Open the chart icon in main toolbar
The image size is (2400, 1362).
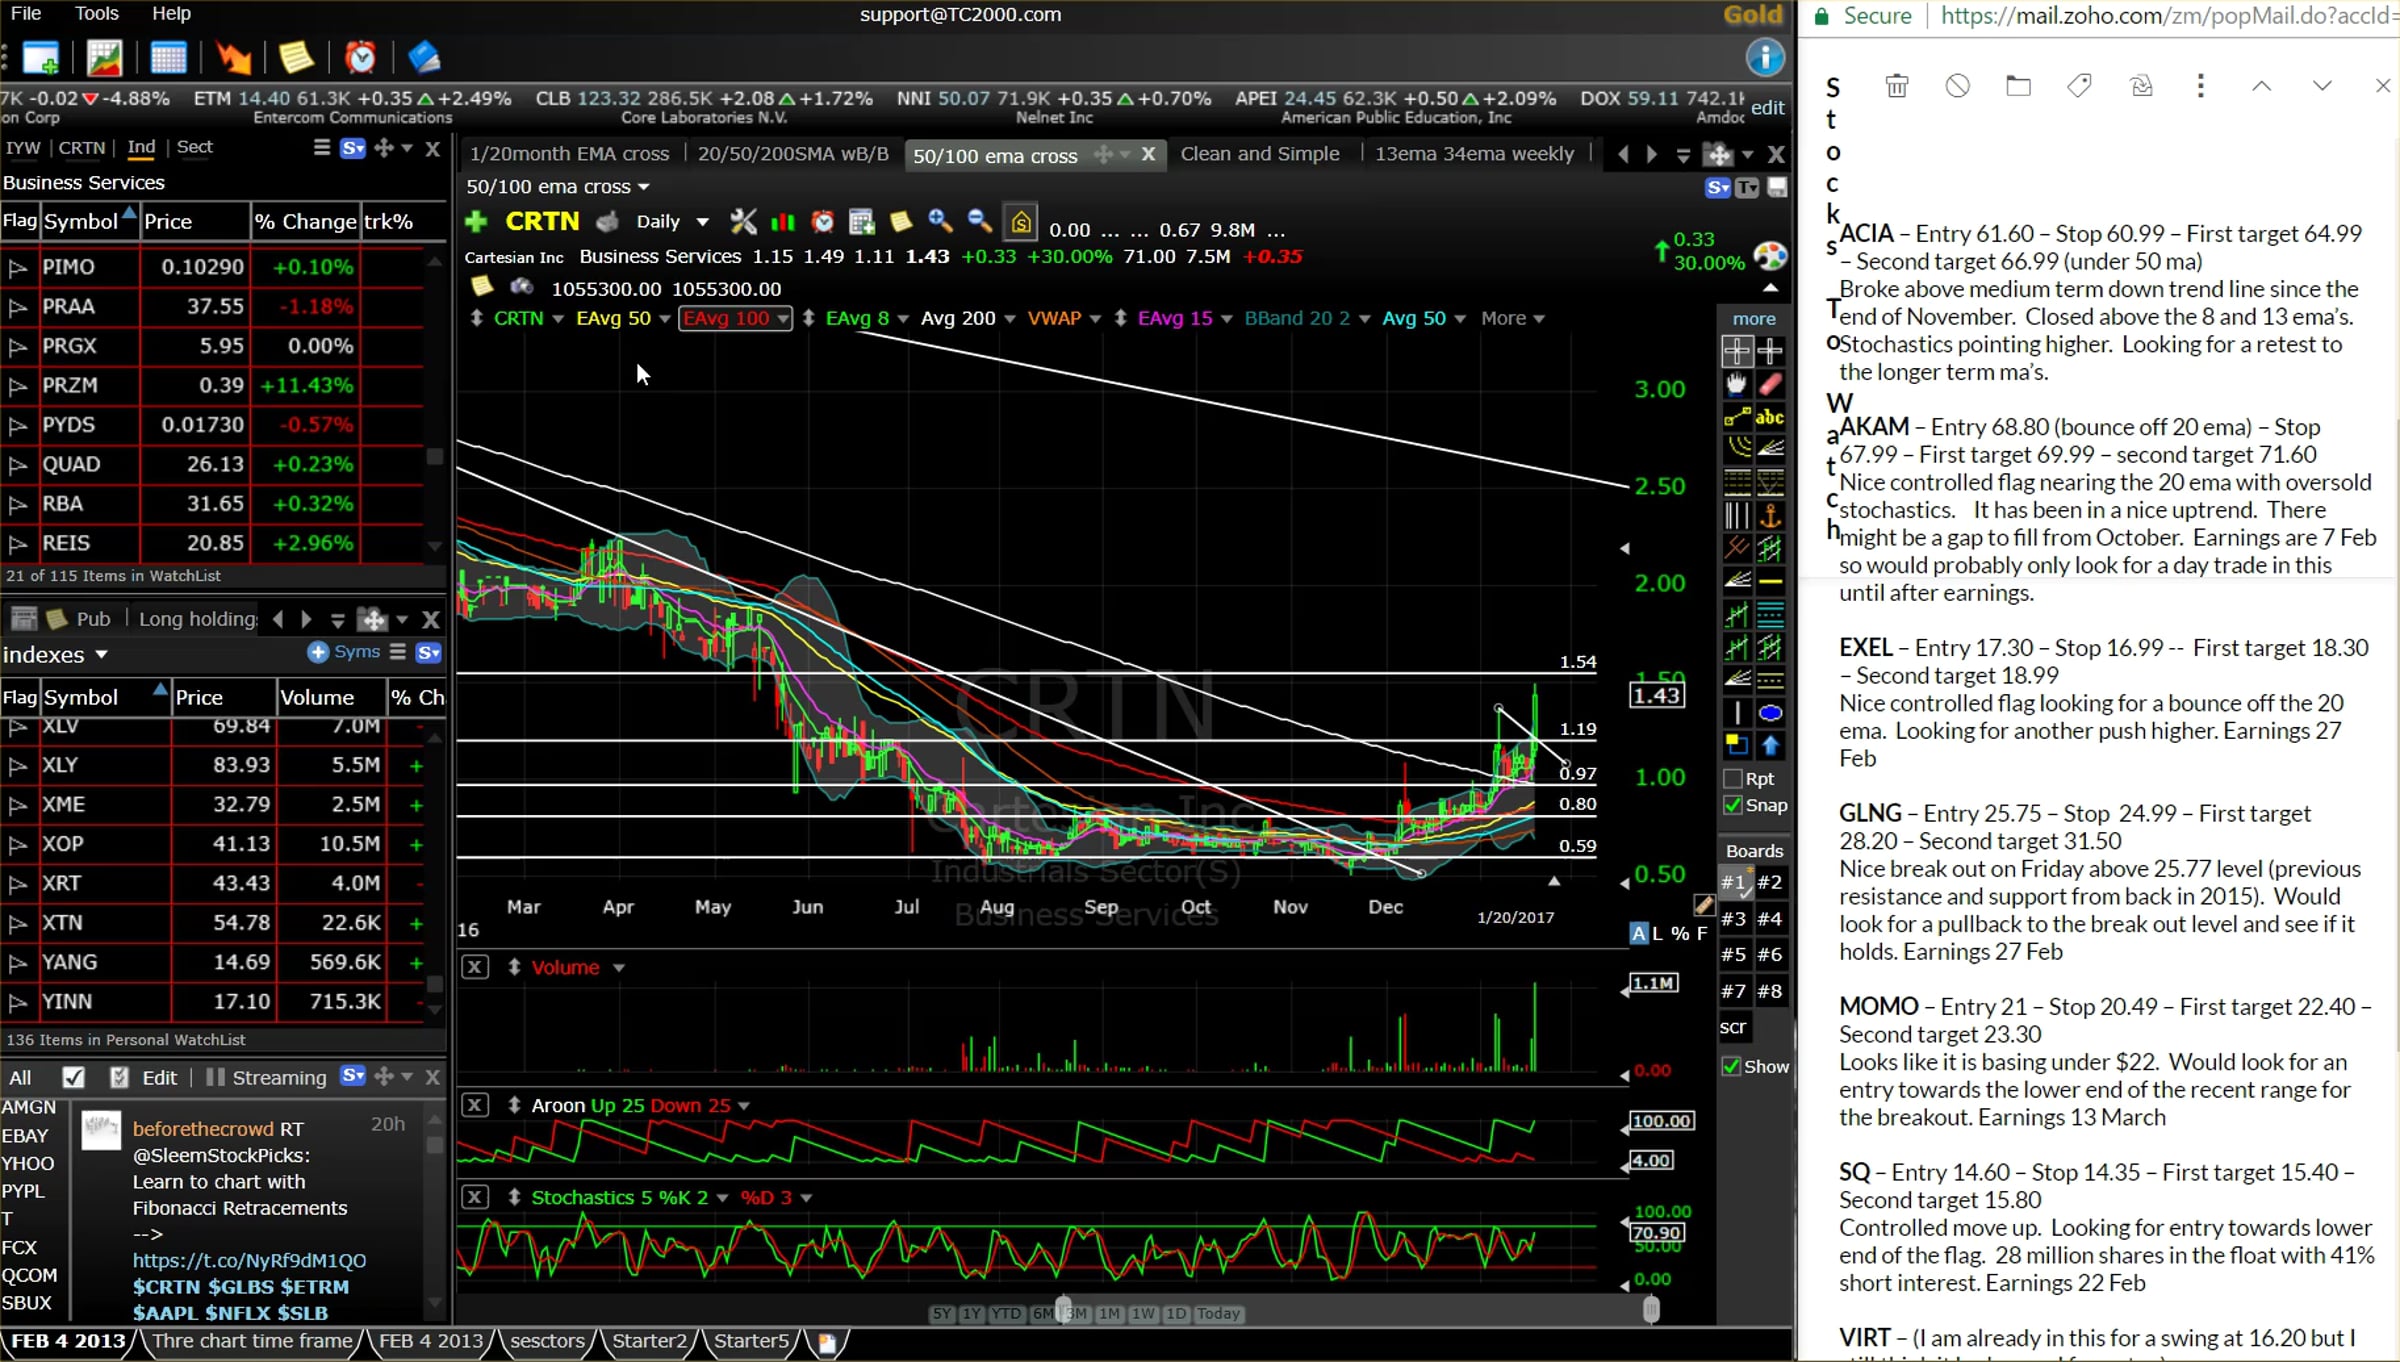tap(104, 58)
